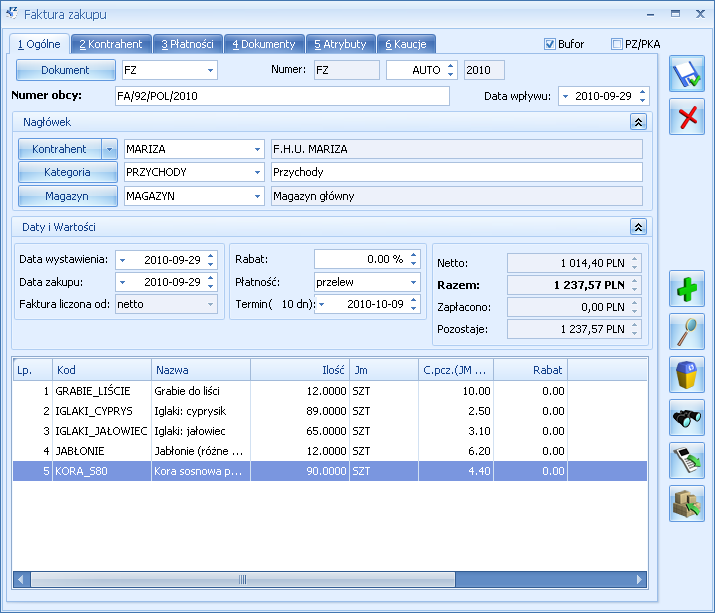Screen dimensions: 715x613
Task: Click the Kategoria button
Action: [x=67, y=172]
